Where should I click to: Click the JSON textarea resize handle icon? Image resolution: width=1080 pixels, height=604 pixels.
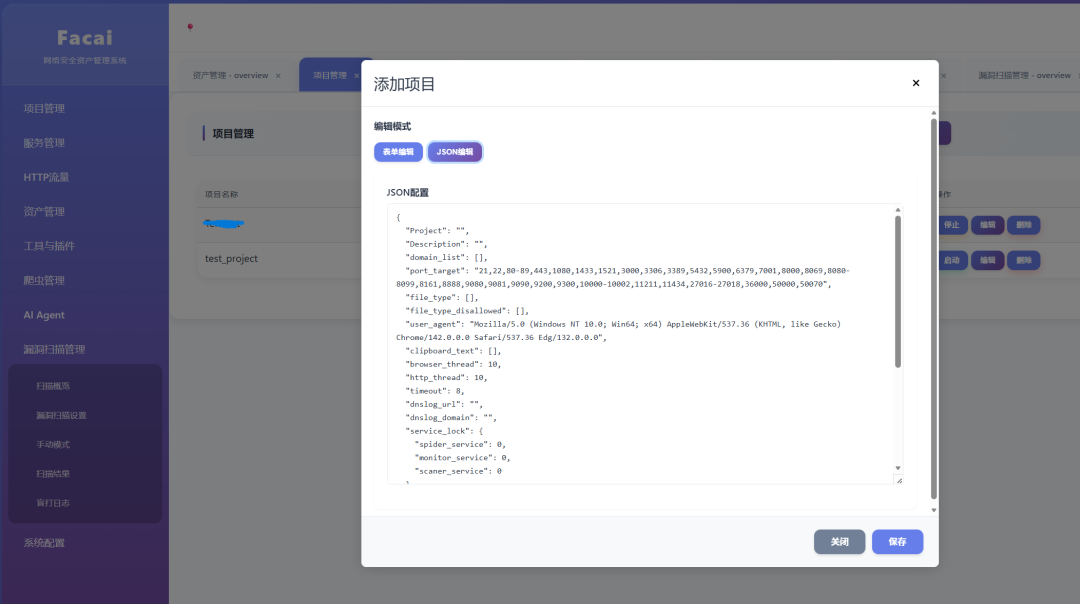click(899, 480)
